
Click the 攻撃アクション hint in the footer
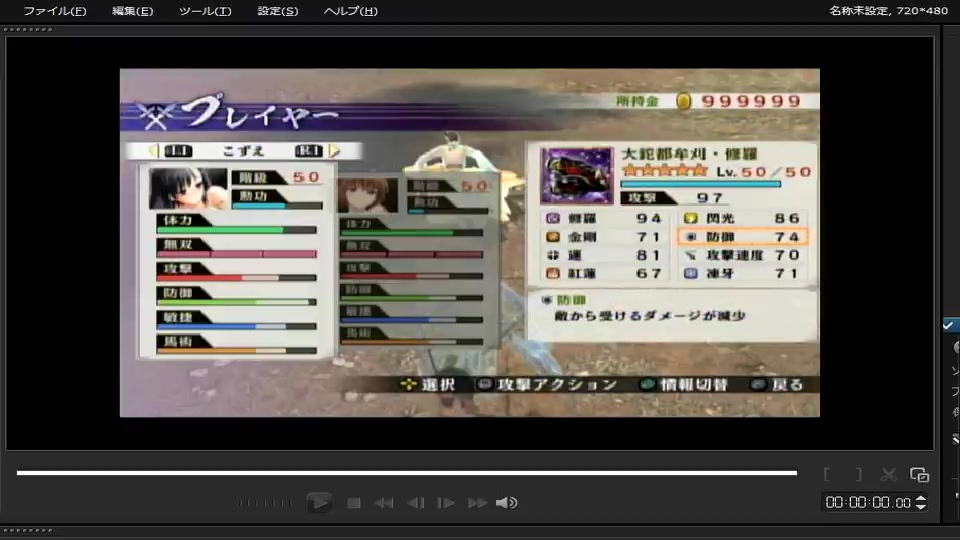pyautogui.click(x=547, y=384)
